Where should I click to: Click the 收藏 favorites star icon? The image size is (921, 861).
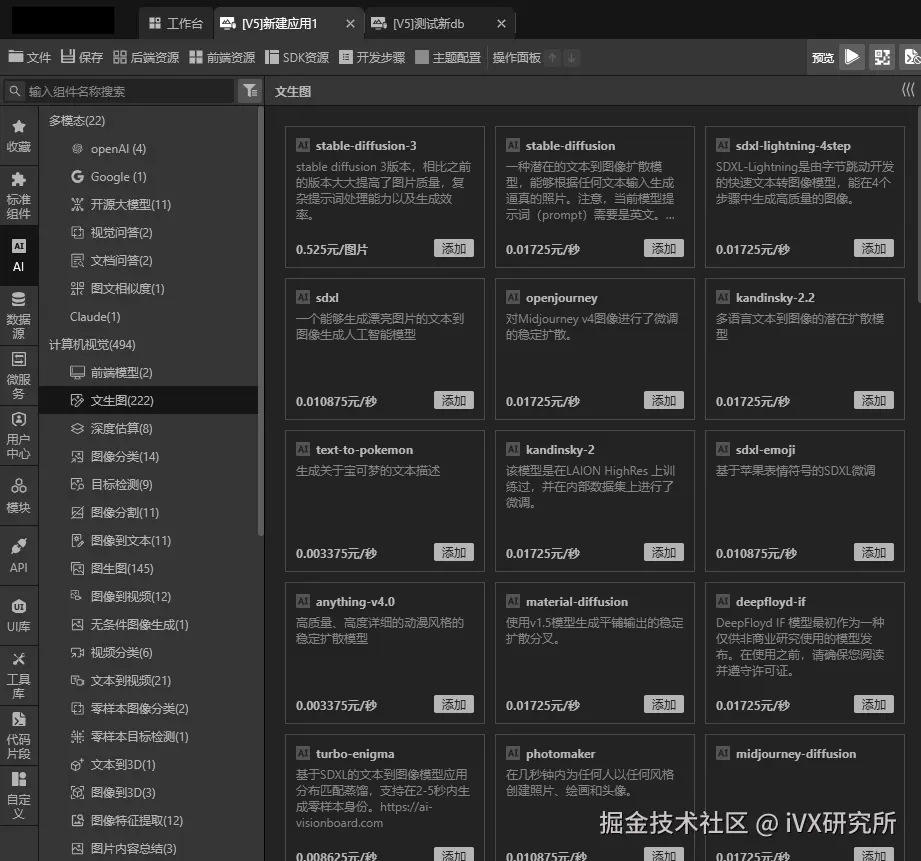coord(18,128)
